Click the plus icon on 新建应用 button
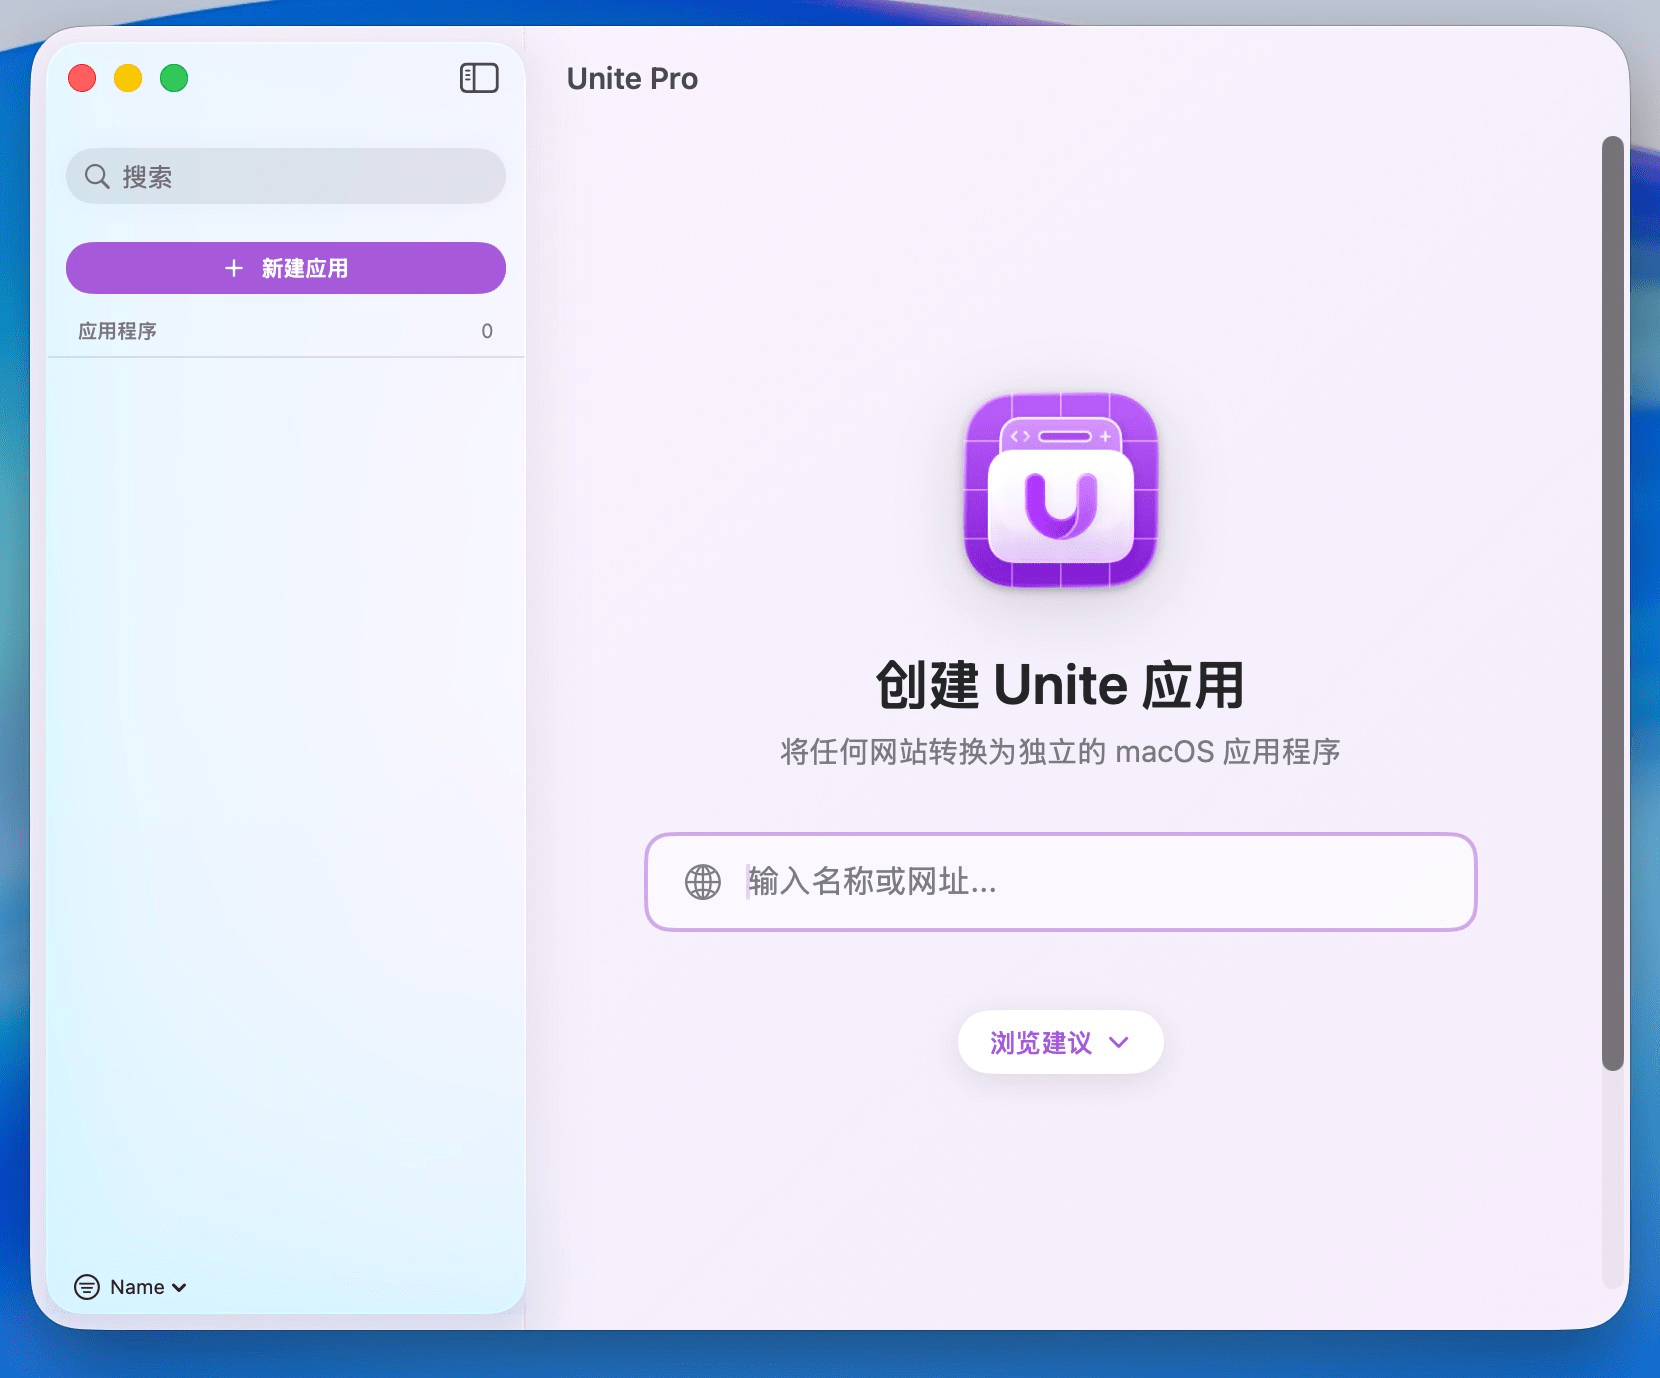Image resolution: width=1660 pixels, height=1378 pixels. pos(233,268)
